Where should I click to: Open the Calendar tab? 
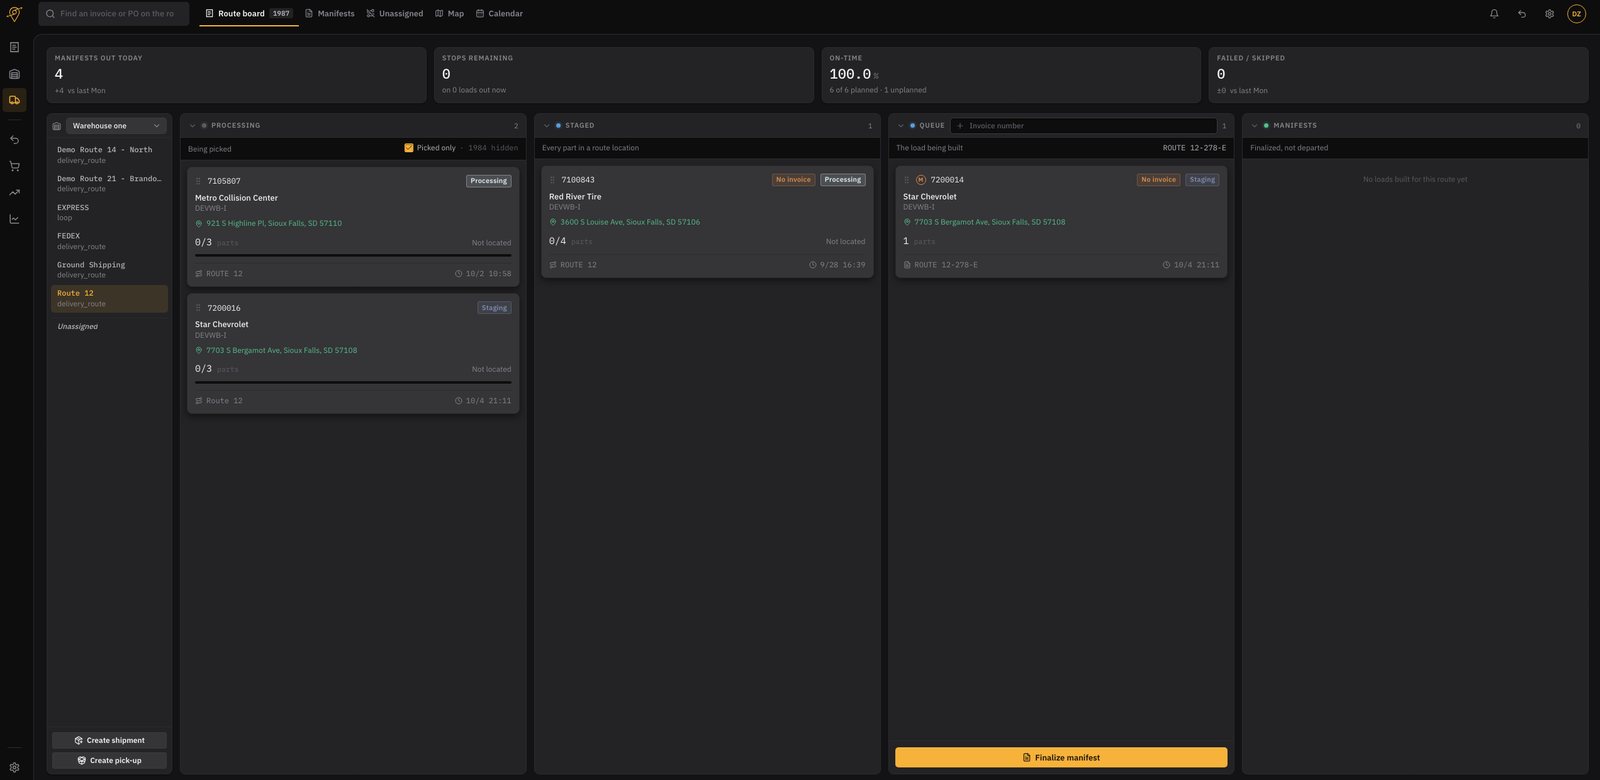(499, 14)
